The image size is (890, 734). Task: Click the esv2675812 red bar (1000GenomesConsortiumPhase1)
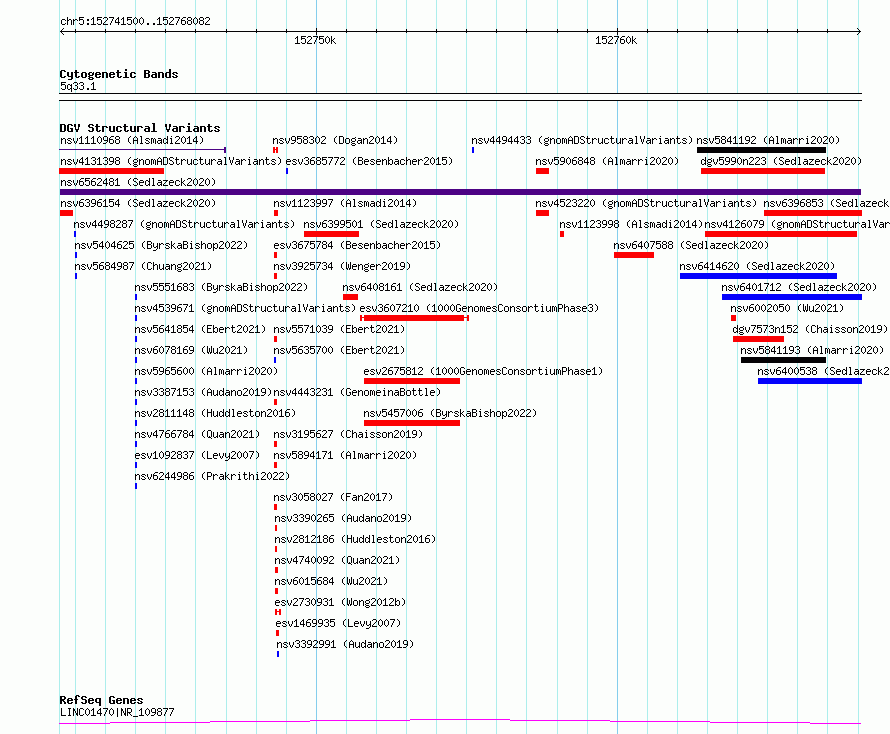pyautogui.click(x=412, y=381)
